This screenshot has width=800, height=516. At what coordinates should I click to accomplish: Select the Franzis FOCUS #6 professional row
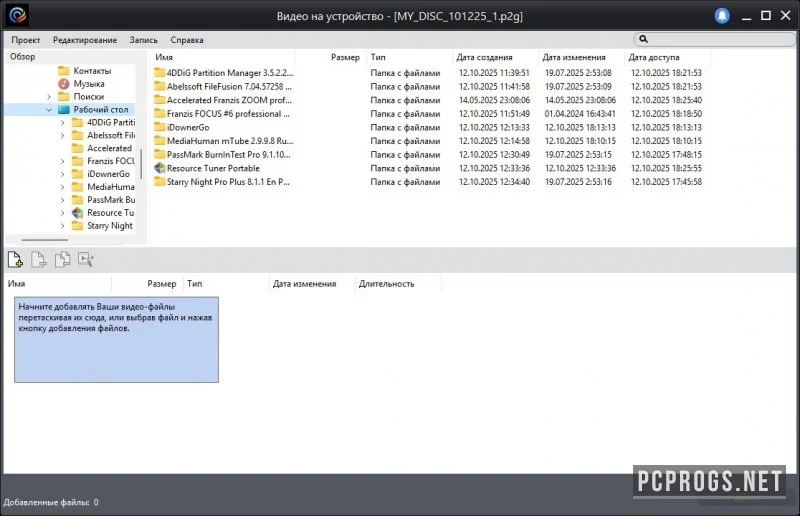click(x=428, y=114)
